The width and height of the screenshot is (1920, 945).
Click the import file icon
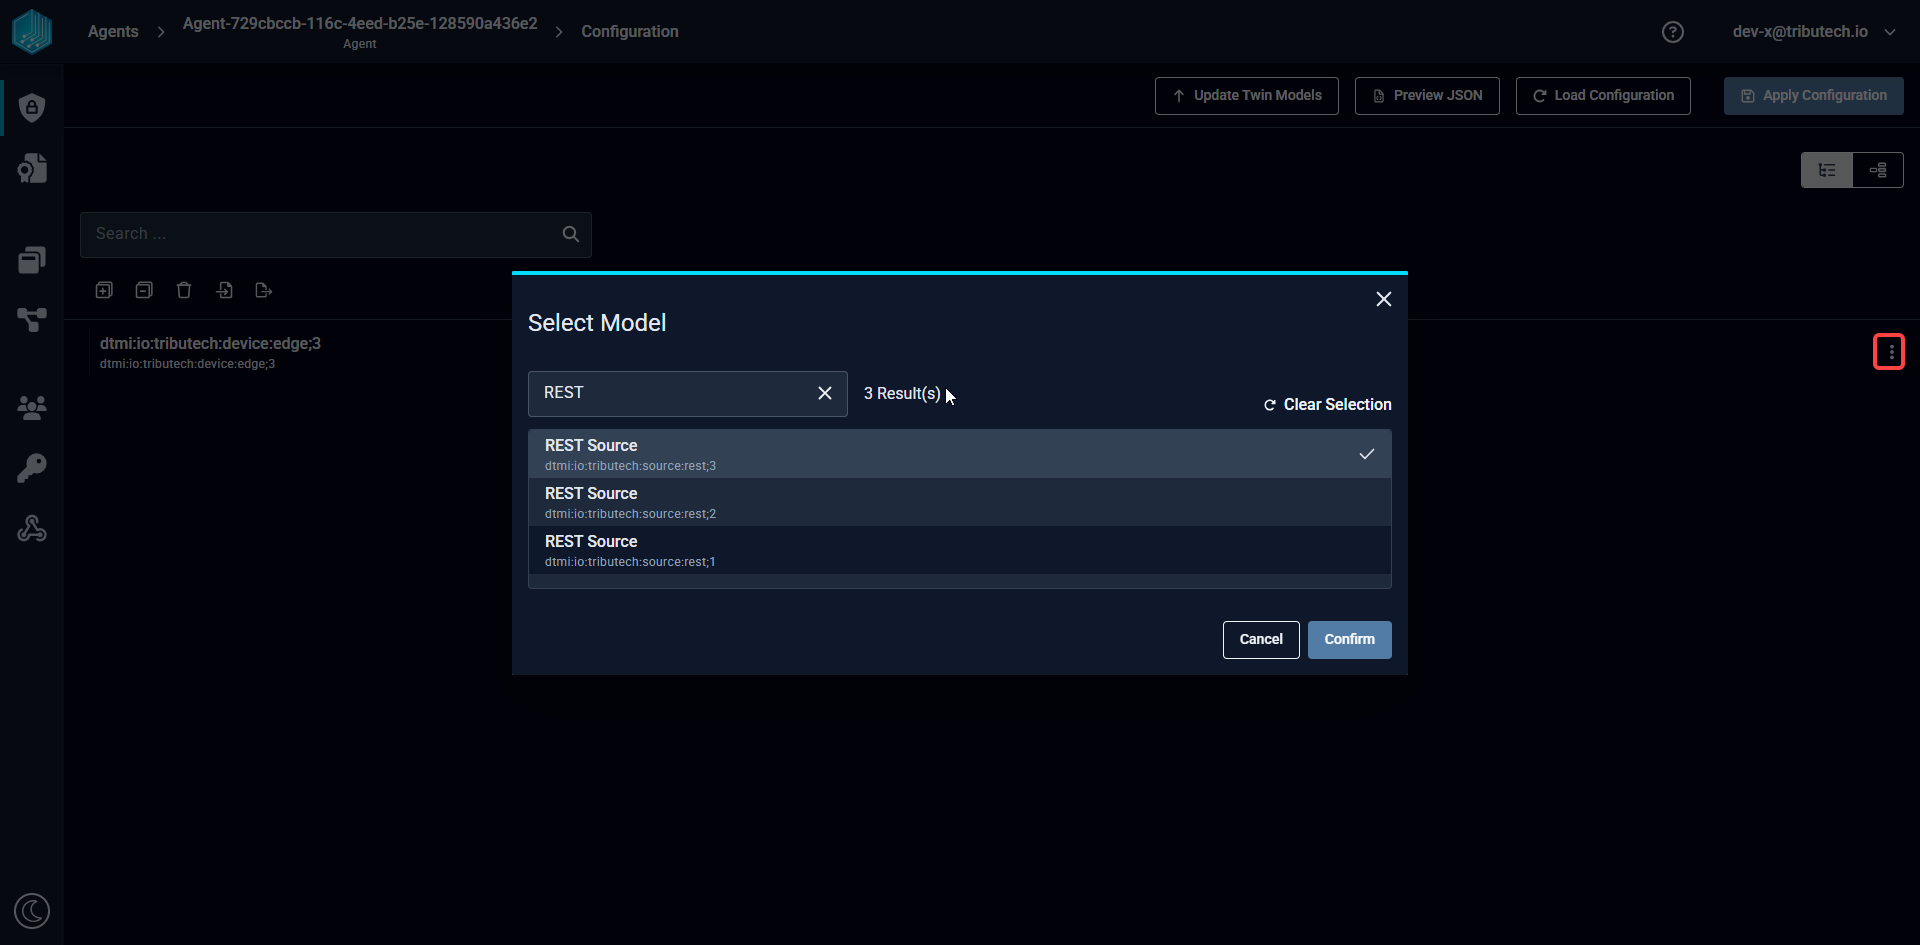(224, 290)
